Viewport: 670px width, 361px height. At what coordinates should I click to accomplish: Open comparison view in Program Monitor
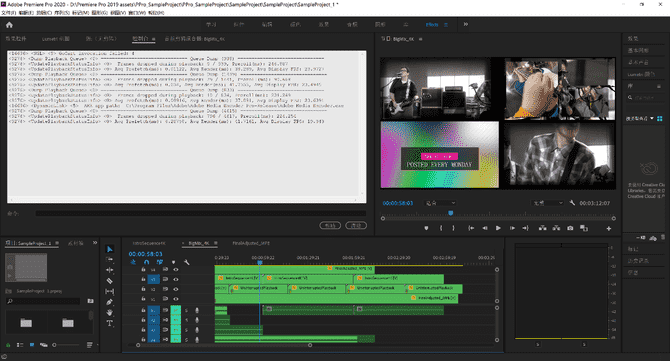tap(584, 228)
